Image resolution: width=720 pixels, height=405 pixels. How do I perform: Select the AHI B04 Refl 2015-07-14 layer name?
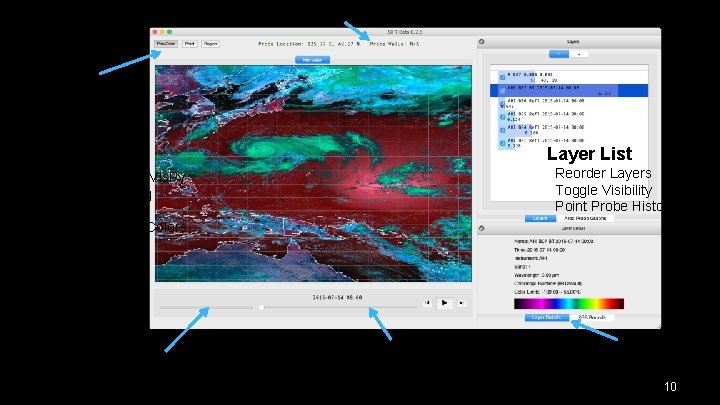546,127
